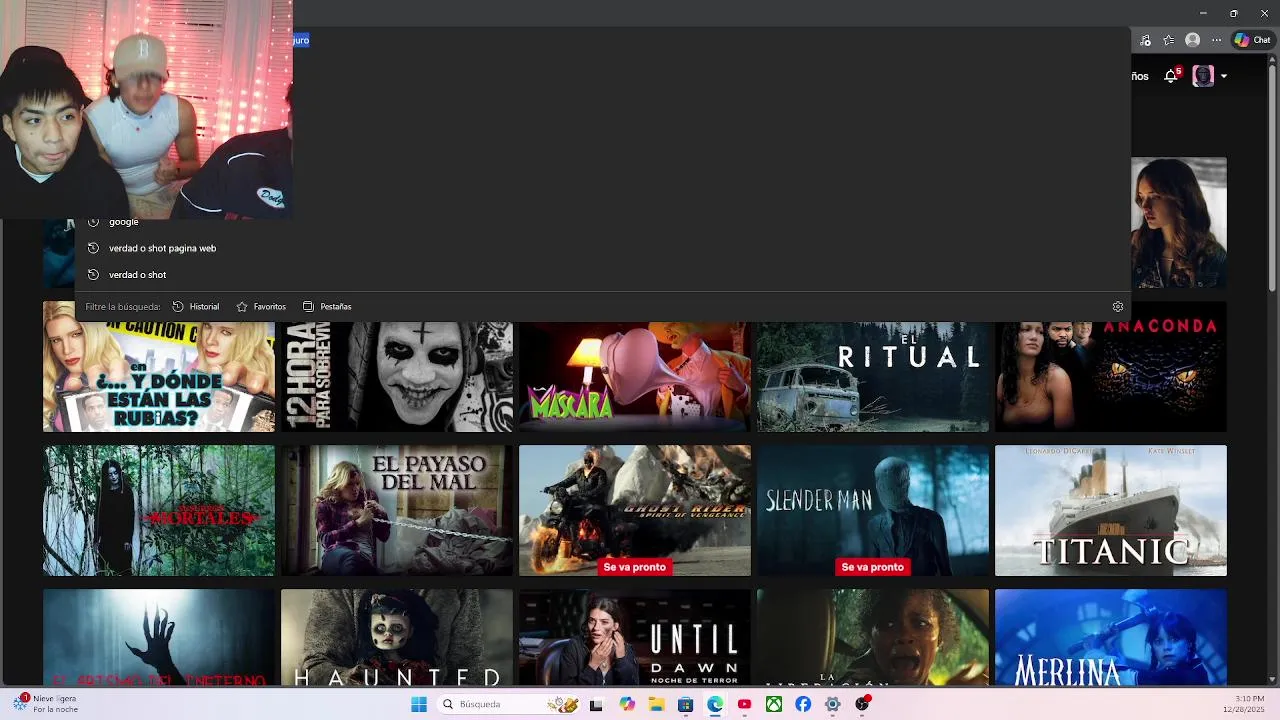Open Xbox app from taskbar
1280x720 pixels.
pos(774,704)
